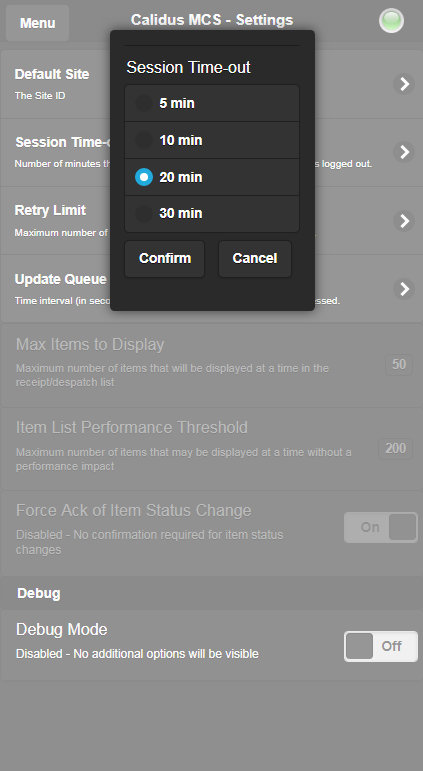This screenshot has height=771, width=423.
Task: Click the Max Items to Display value field
Action: click(x=399, y=365)
